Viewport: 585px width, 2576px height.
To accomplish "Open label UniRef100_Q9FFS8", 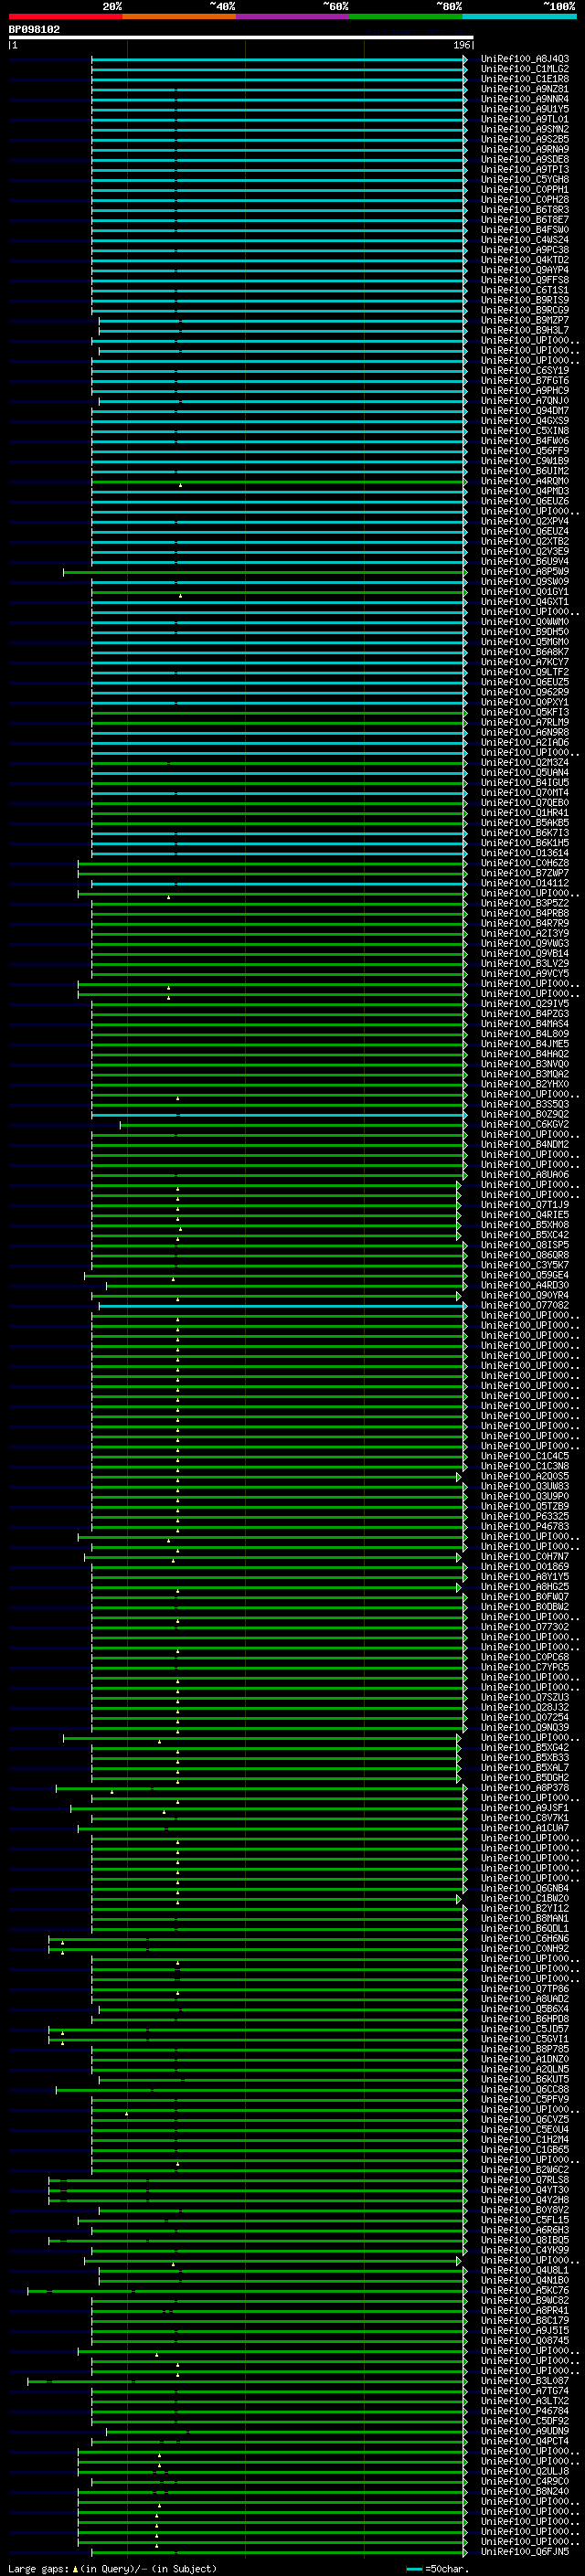I will pyautogui.click(x=524, y=280).
